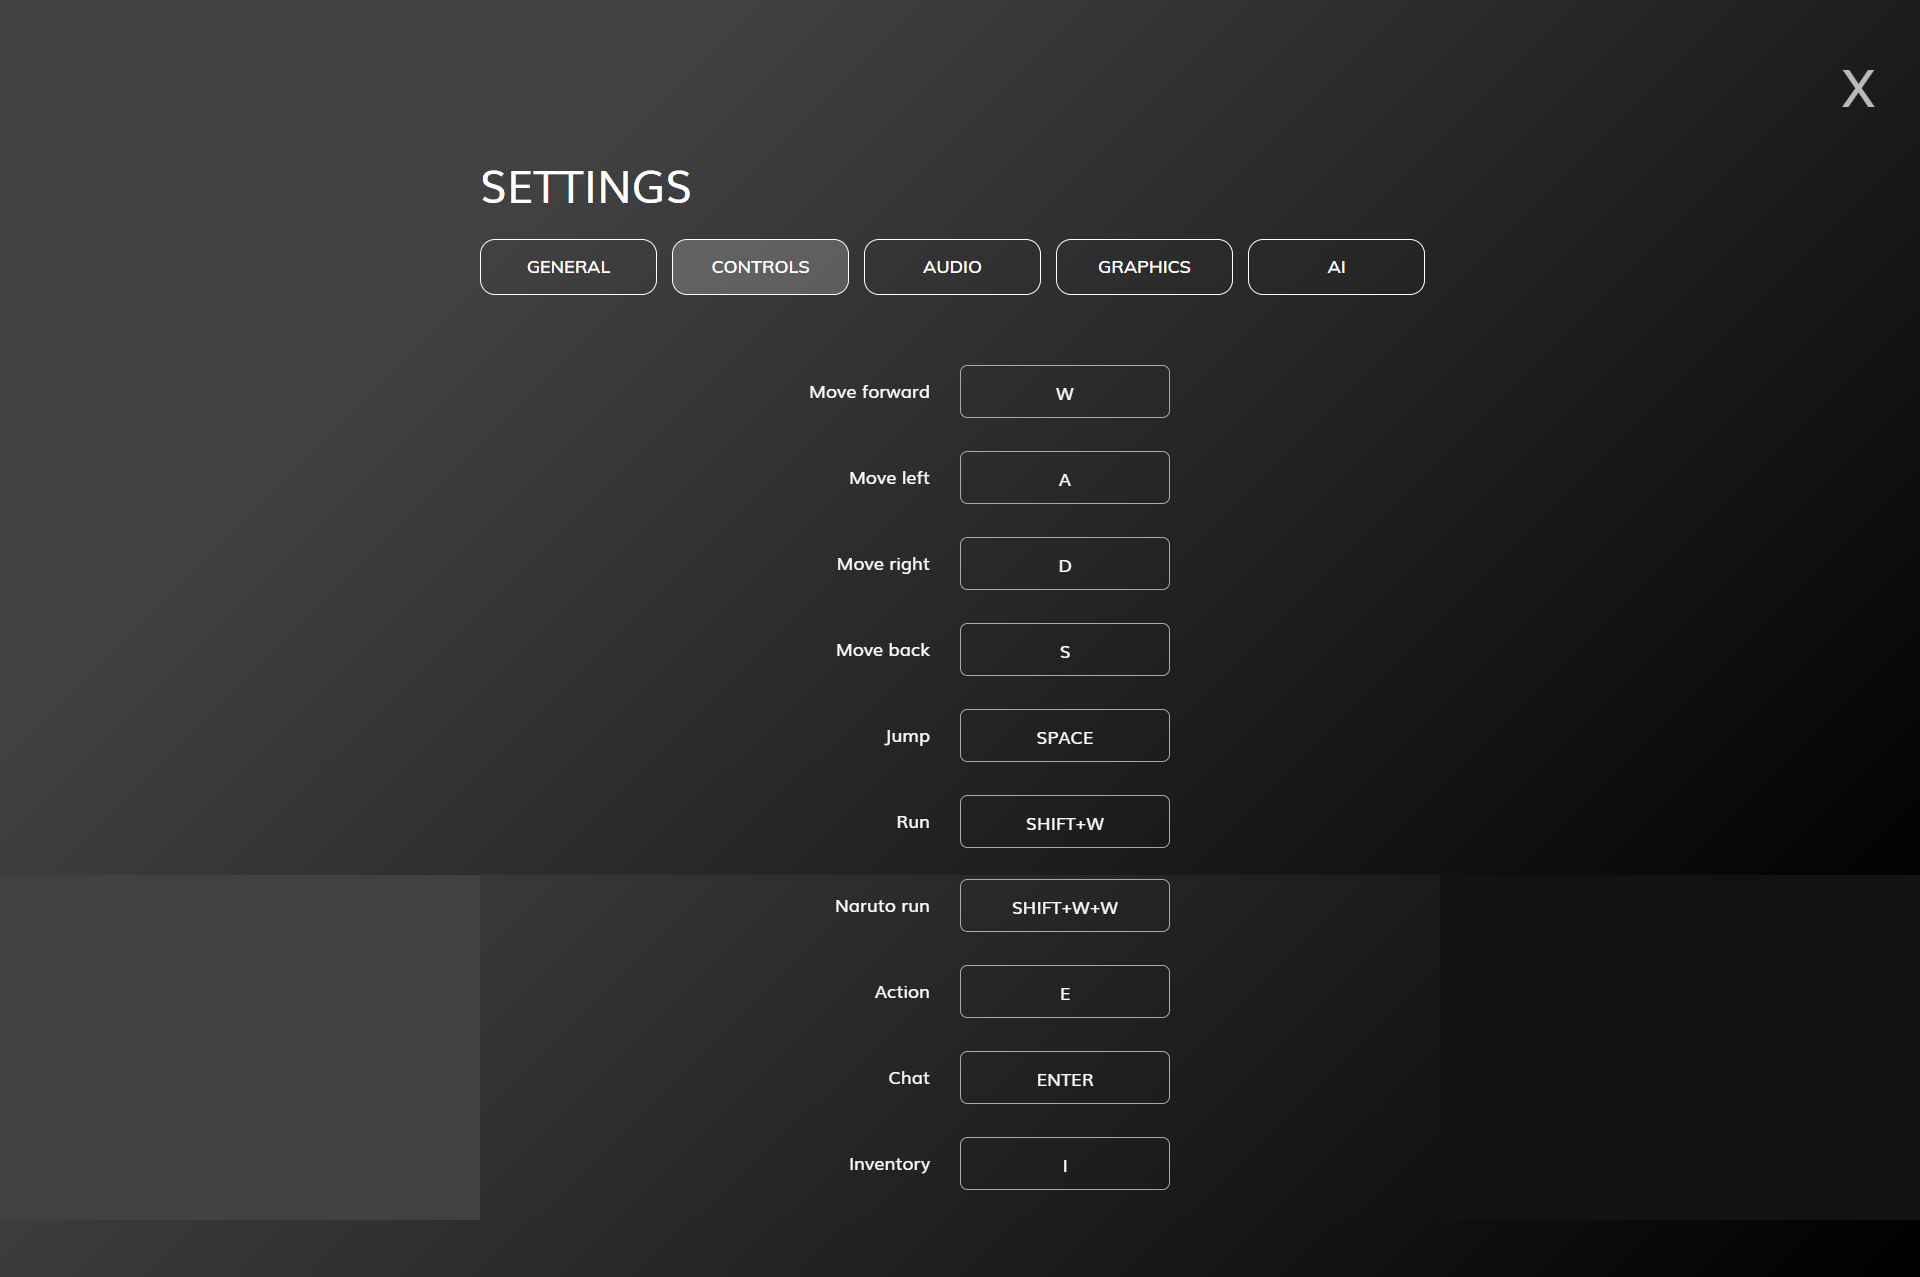Select the Naruto run key binding
The width and height of the screenshot is (1920, 1277).
point(1063,905)
